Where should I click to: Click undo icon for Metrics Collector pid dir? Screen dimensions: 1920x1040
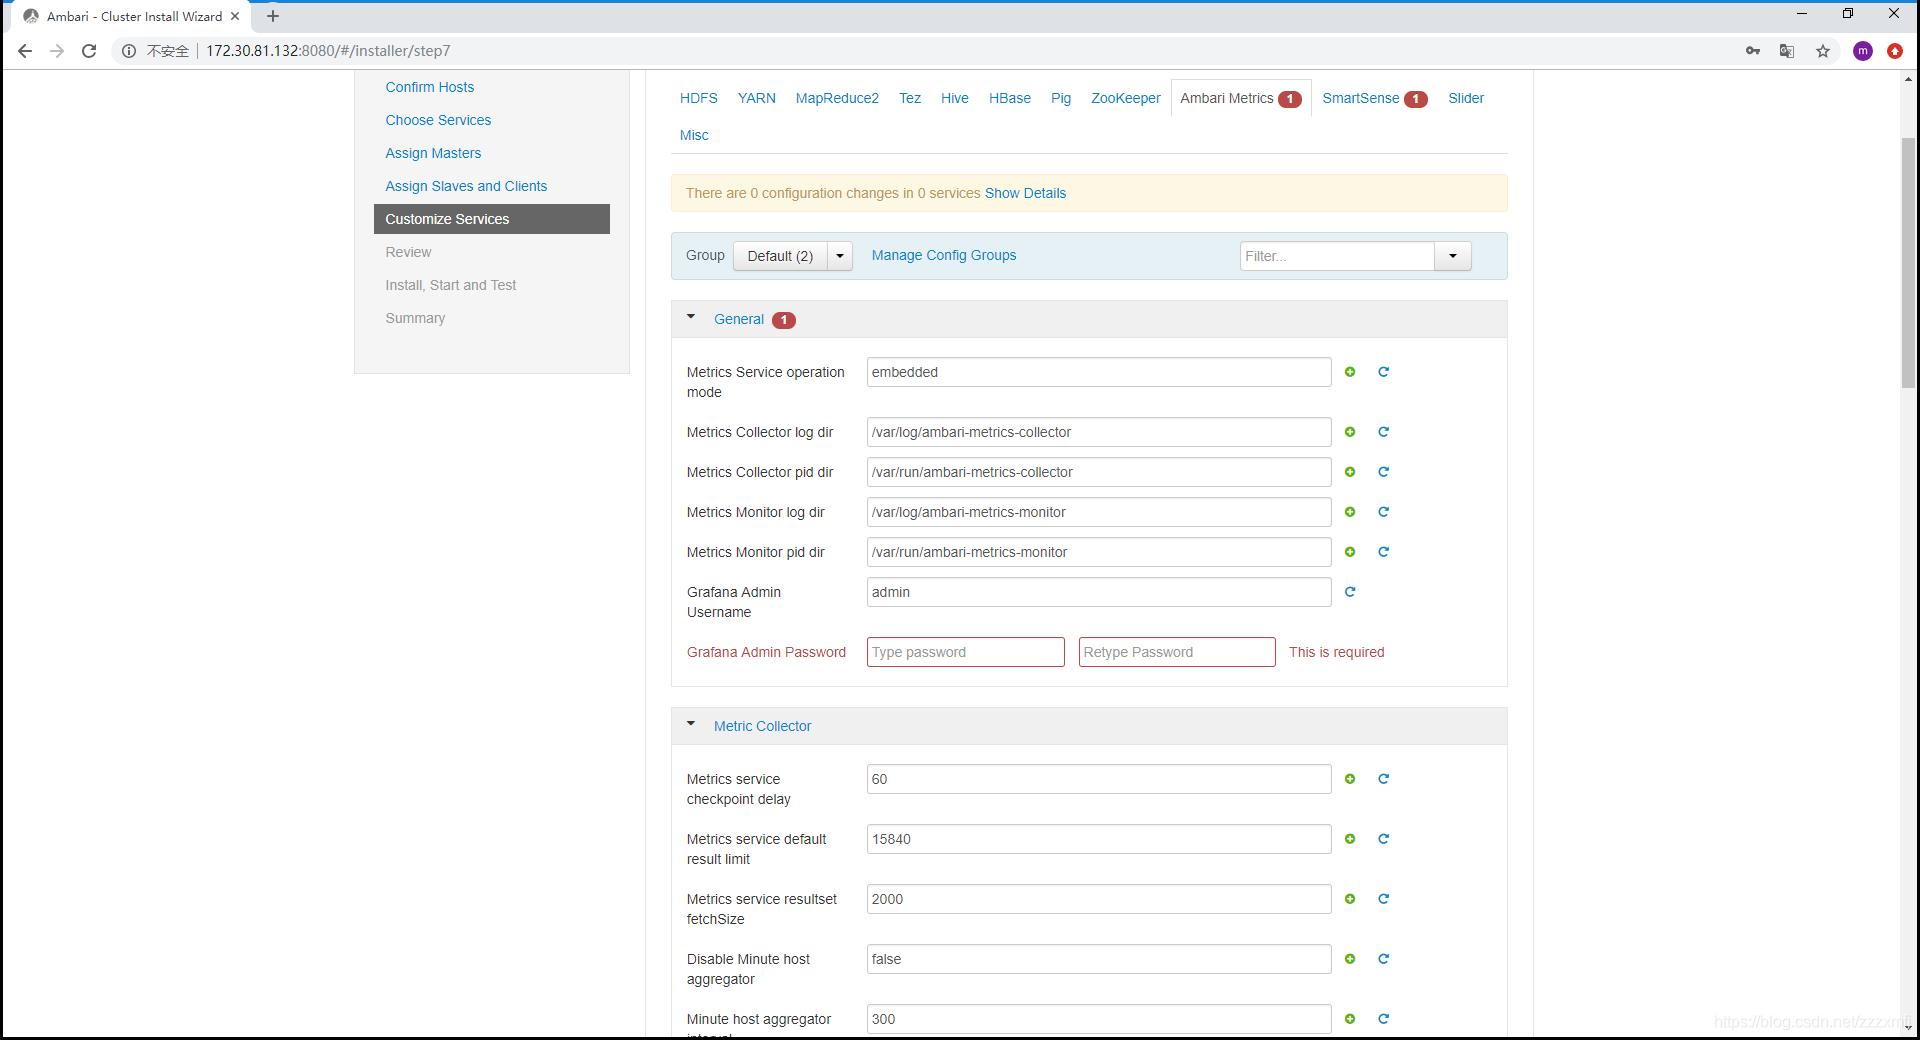pos(1384,472)
